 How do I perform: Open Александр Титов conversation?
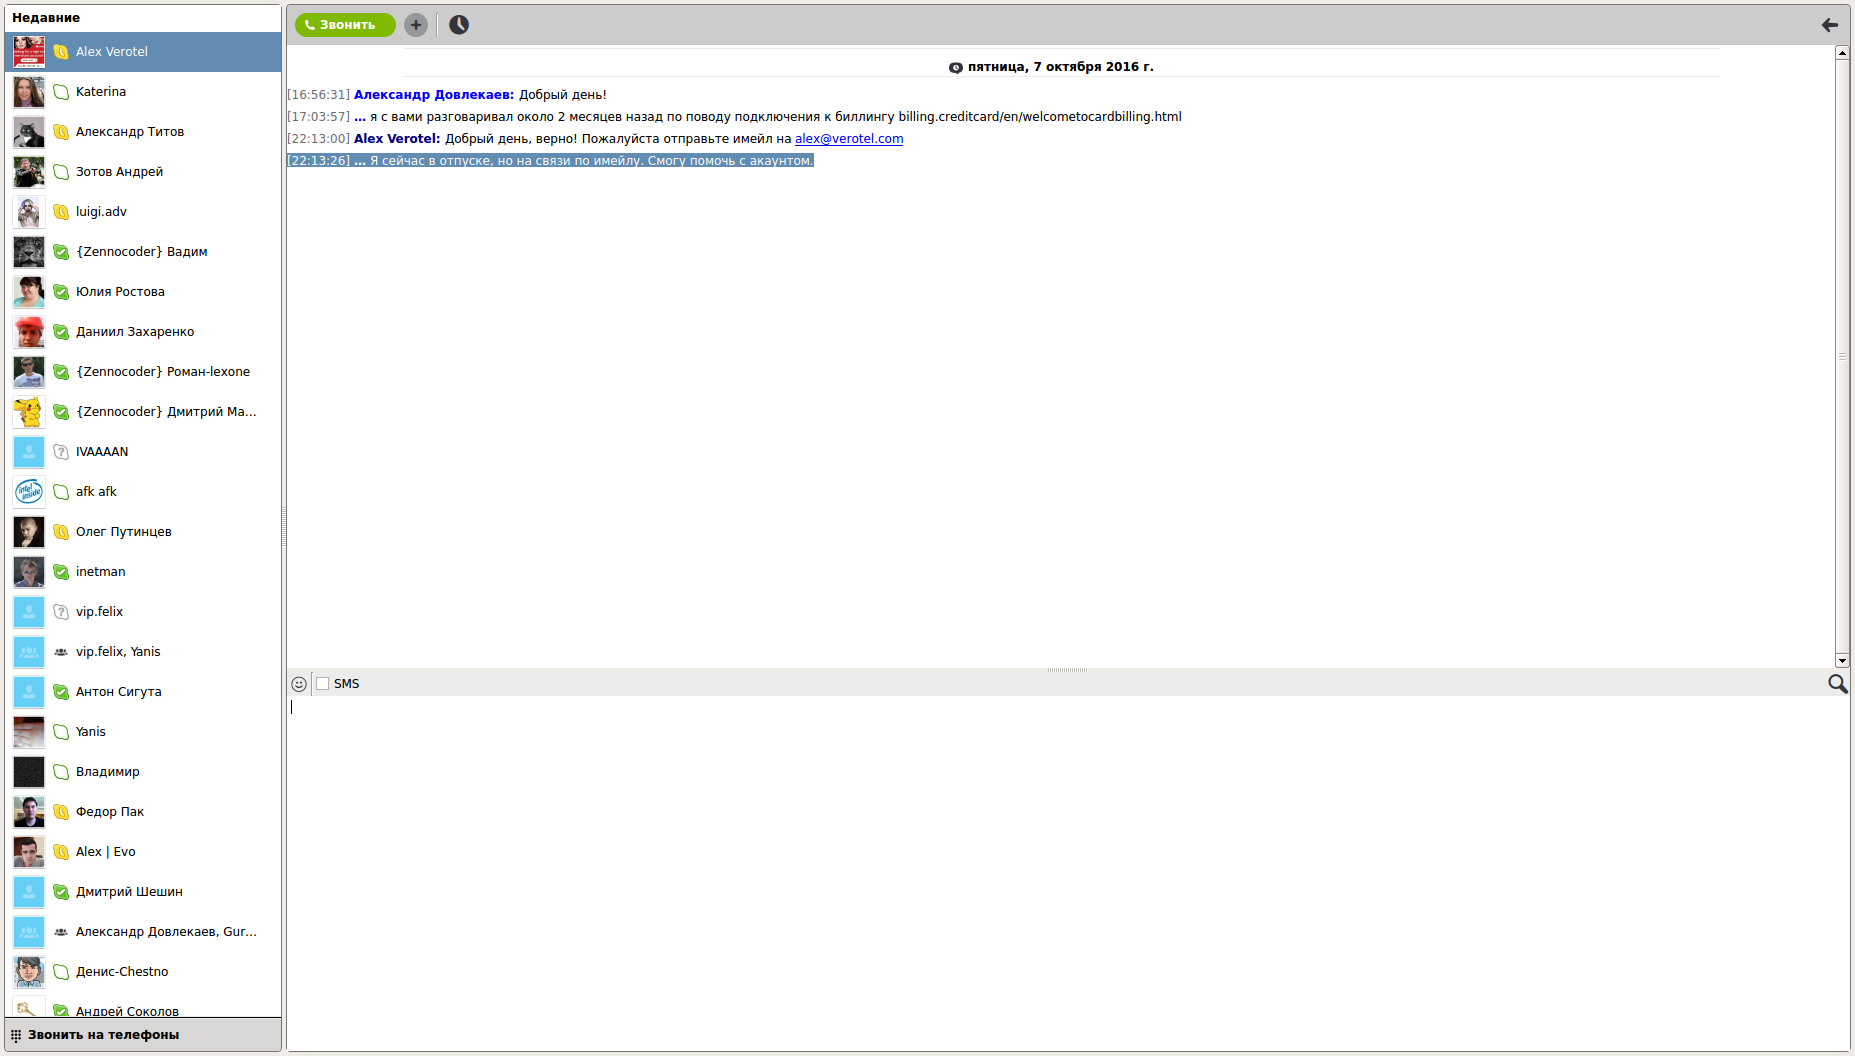[x=143, y=132]
